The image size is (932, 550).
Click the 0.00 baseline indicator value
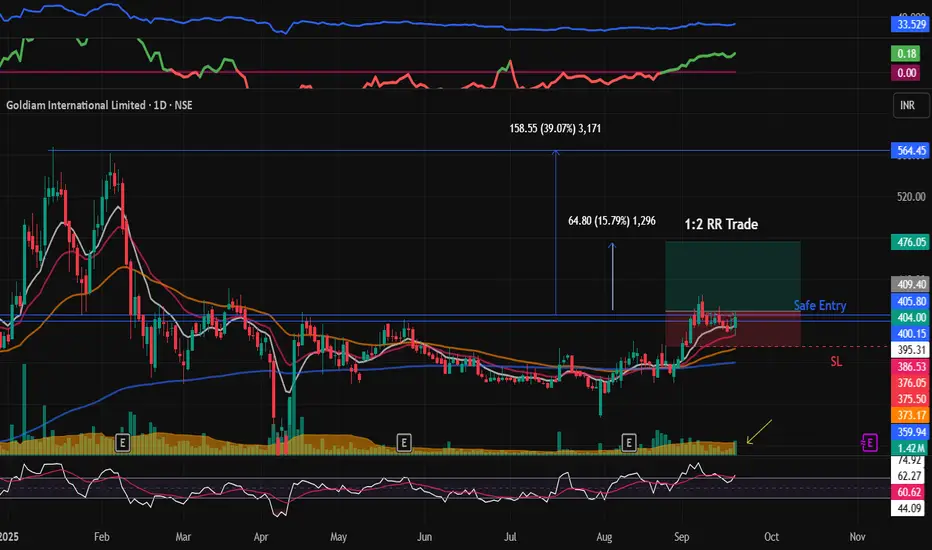(906, 73)
